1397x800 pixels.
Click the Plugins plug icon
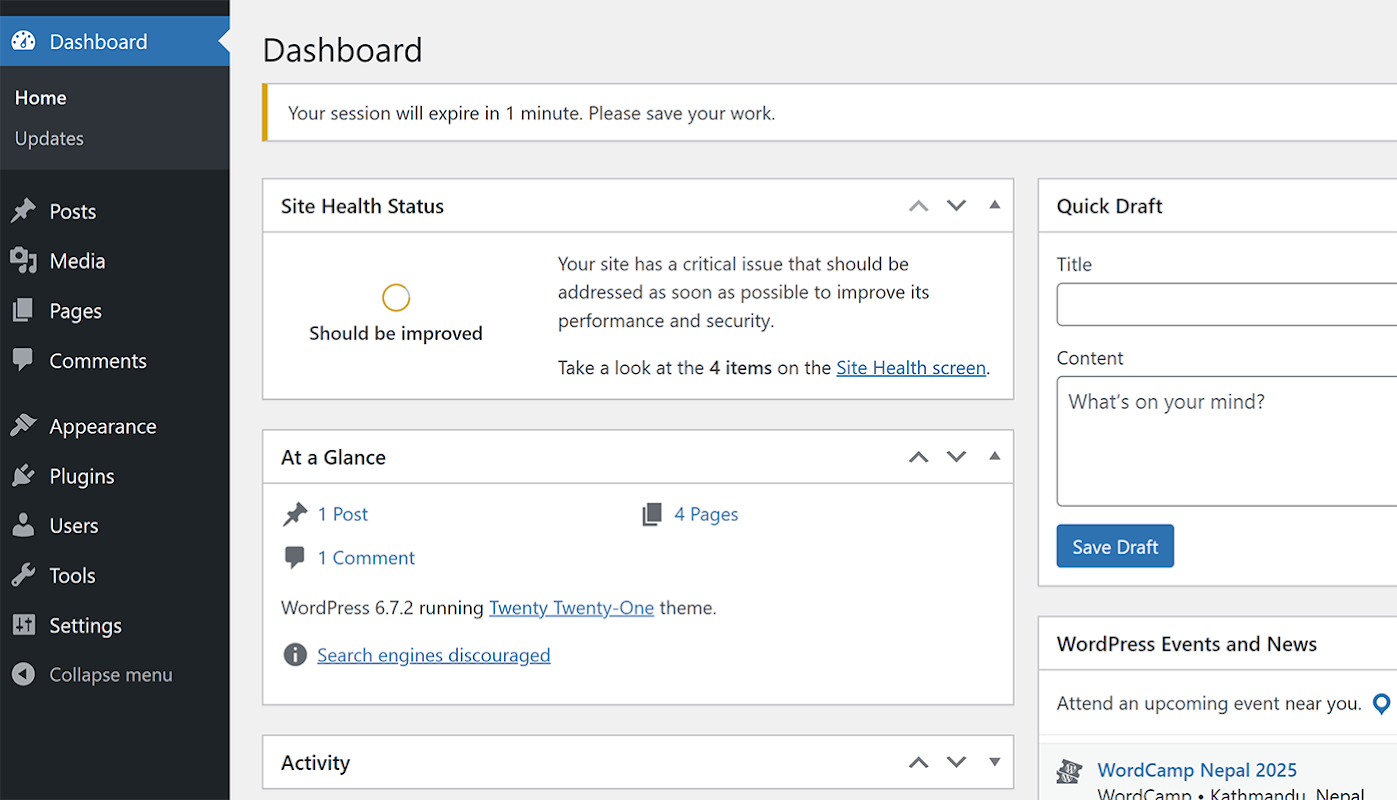(x=23, y=476)
